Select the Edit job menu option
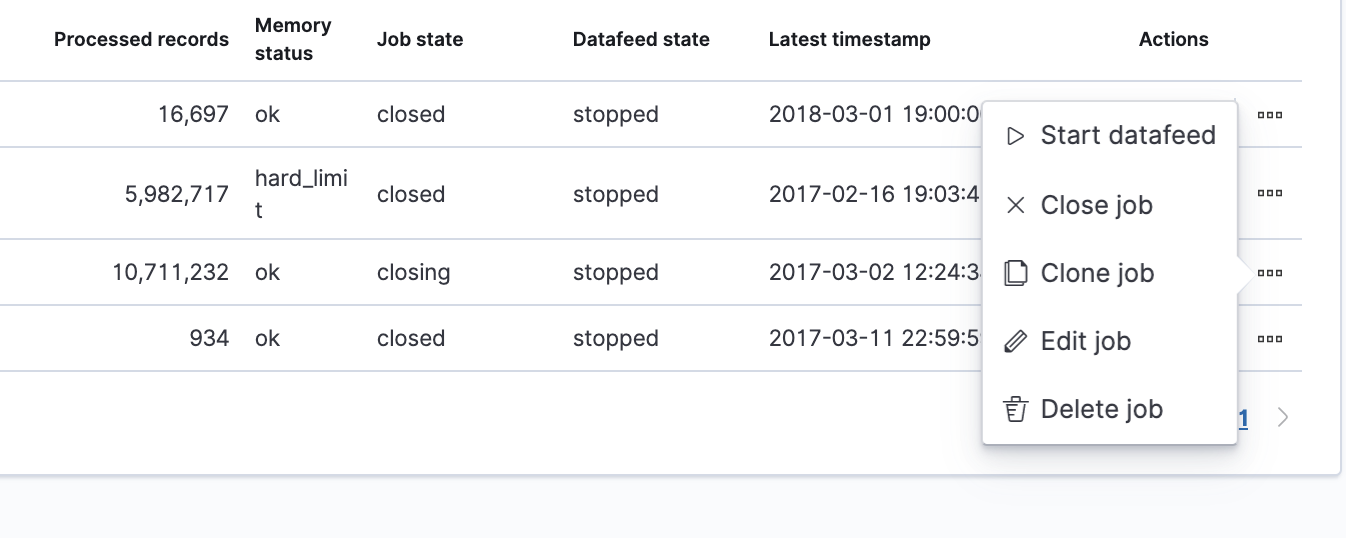1346x538 pixels. tap(1085, 341)
